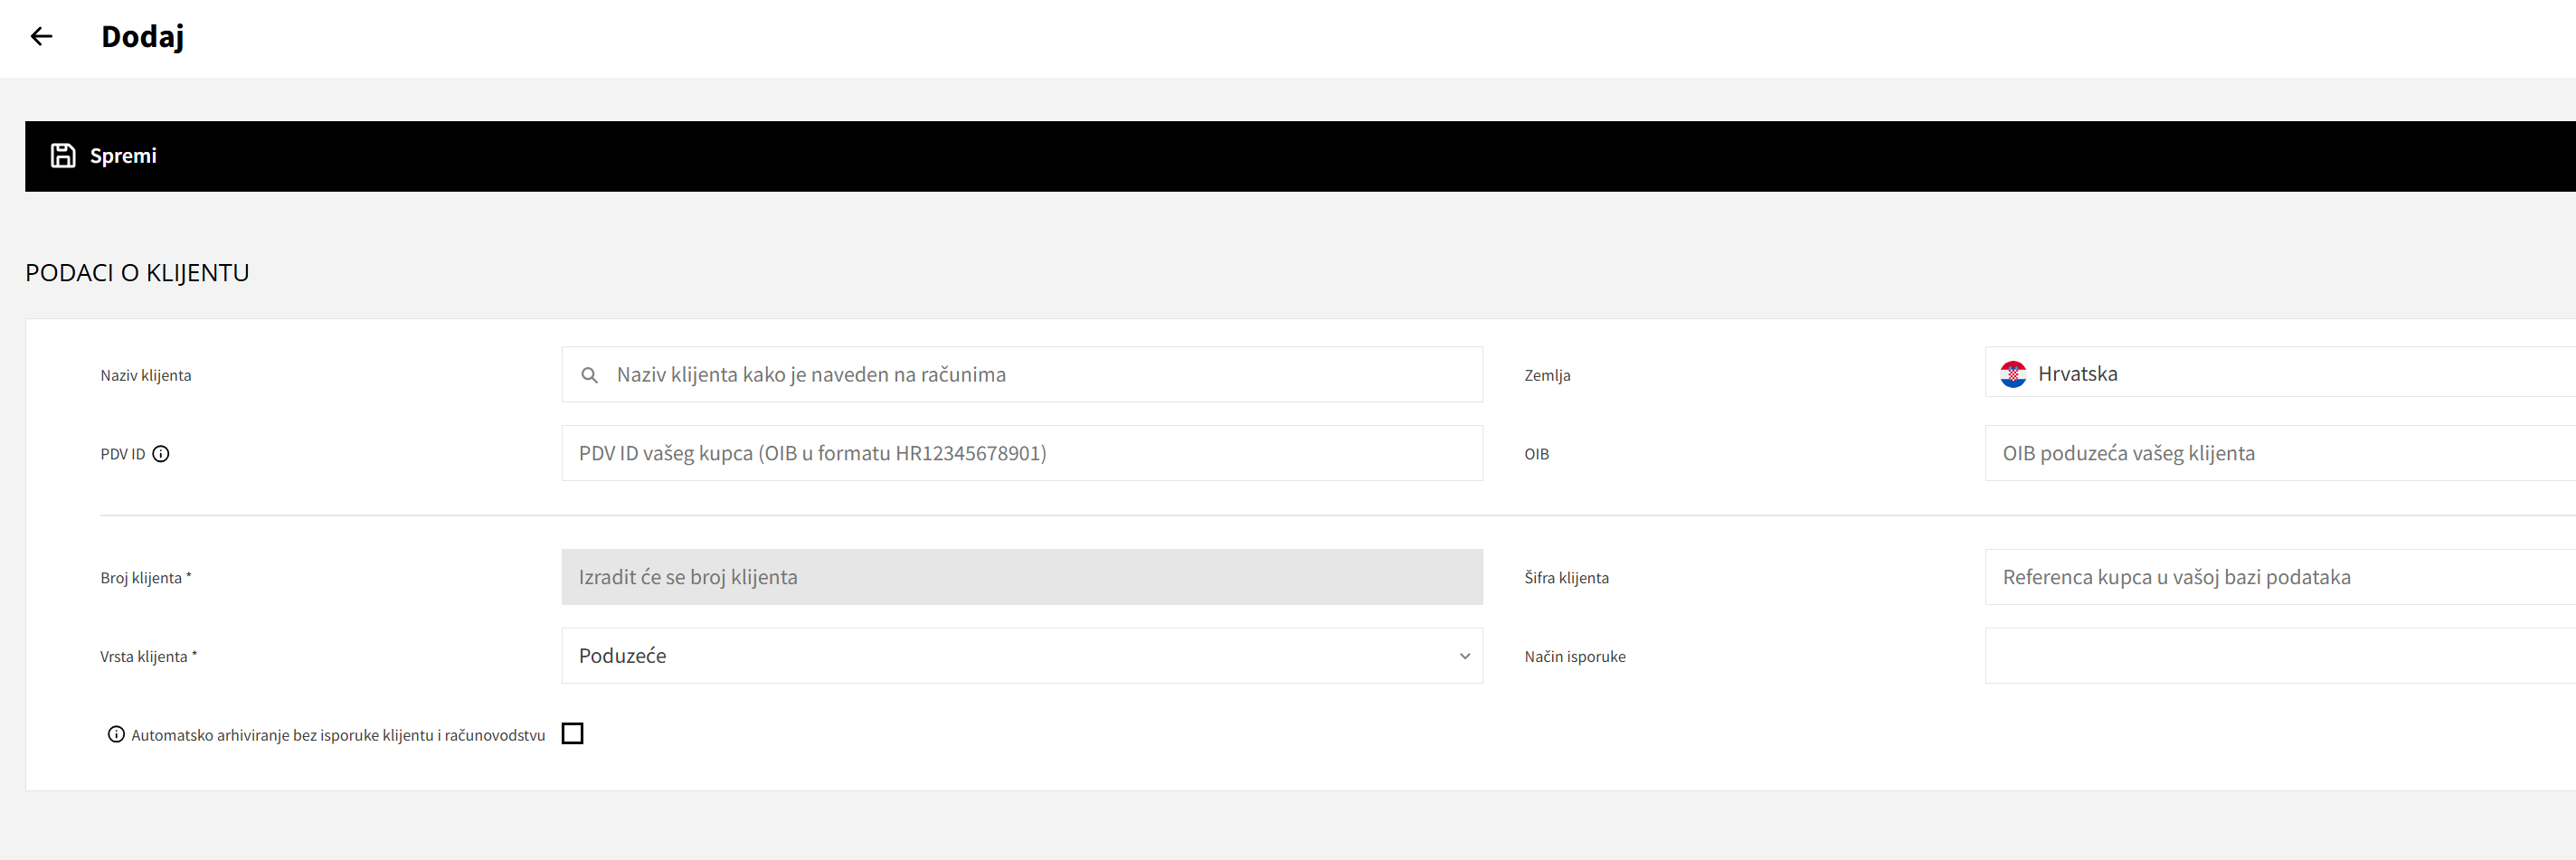Click the disabled Broj klijenta field
This screenshot has height=860, width=2576.
1021,577
